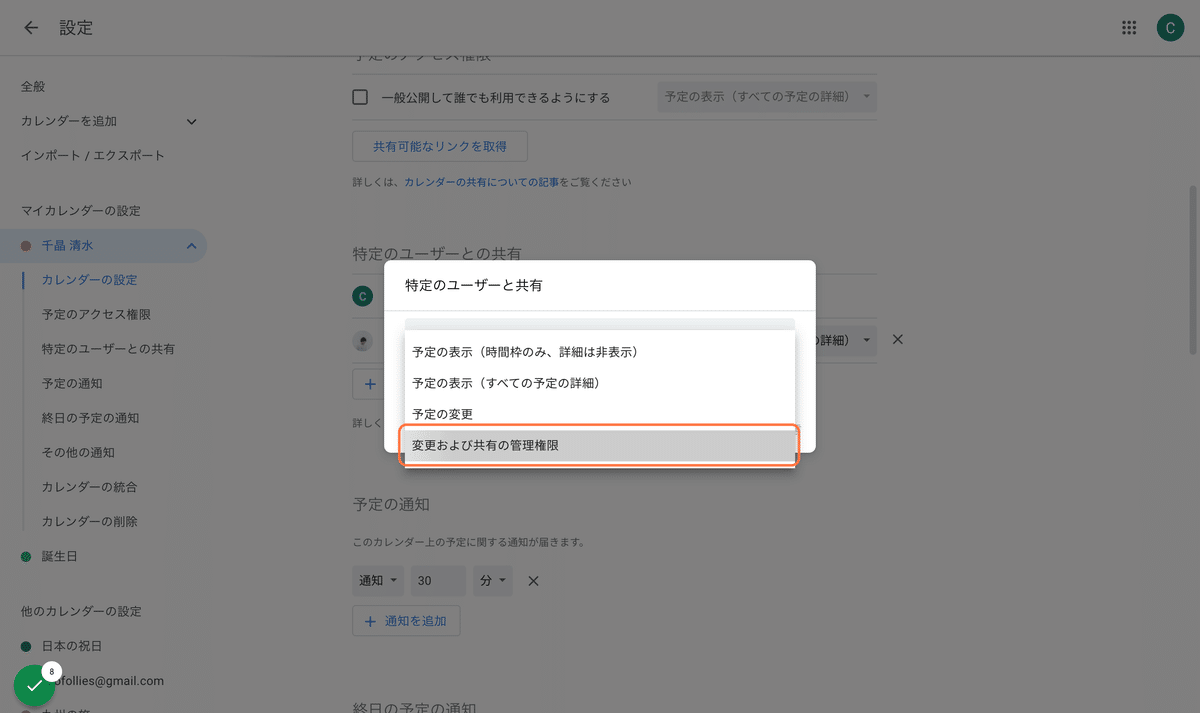Click the 他のカレンダーの設定 heading
Screen dimensions: 1200x713
(x=81, y=612)
